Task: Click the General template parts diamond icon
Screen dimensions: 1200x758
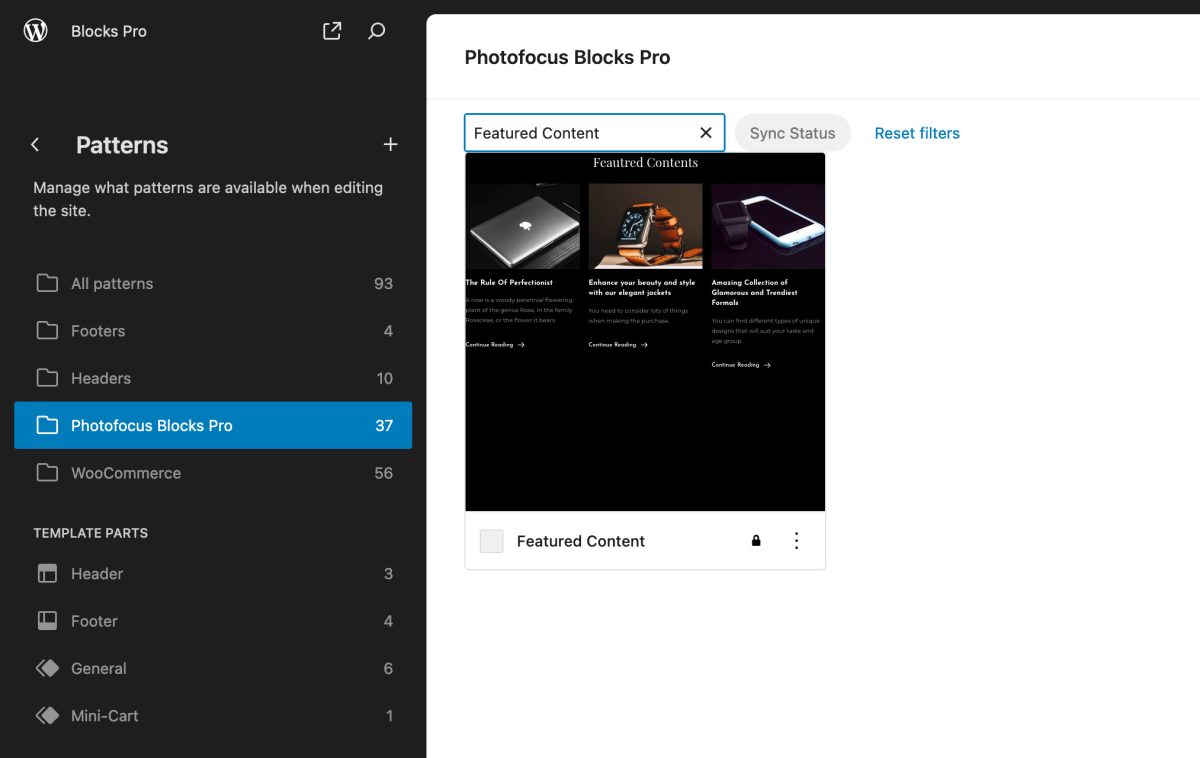Action: [x=47, y=668]
